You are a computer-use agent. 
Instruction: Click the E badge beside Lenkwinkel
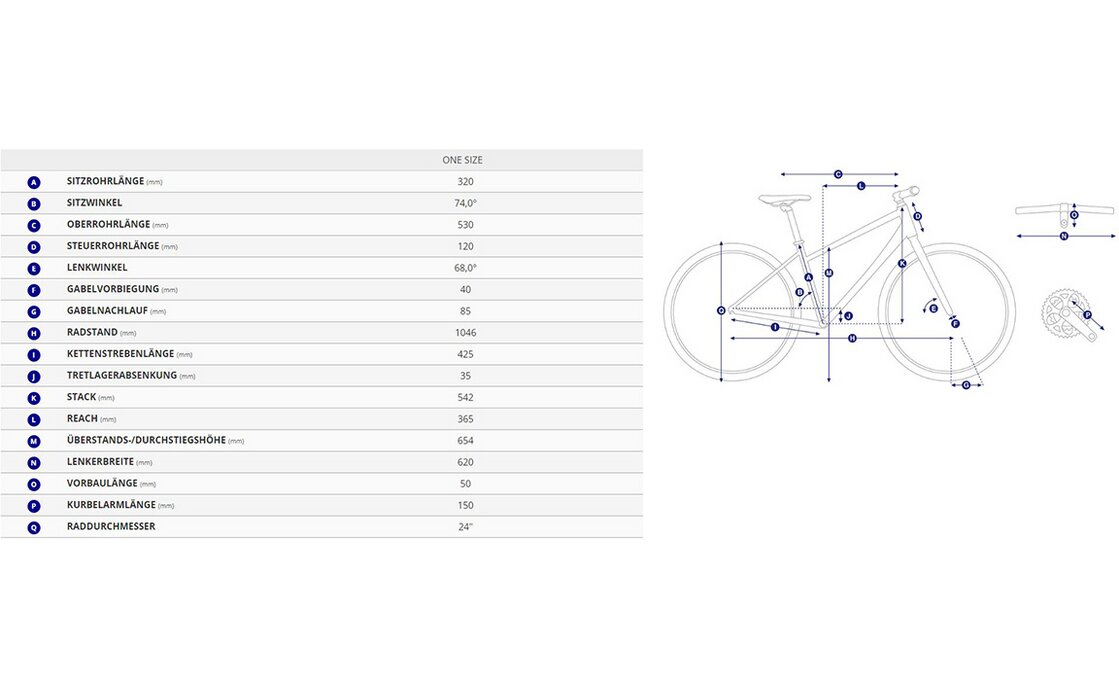33,268
